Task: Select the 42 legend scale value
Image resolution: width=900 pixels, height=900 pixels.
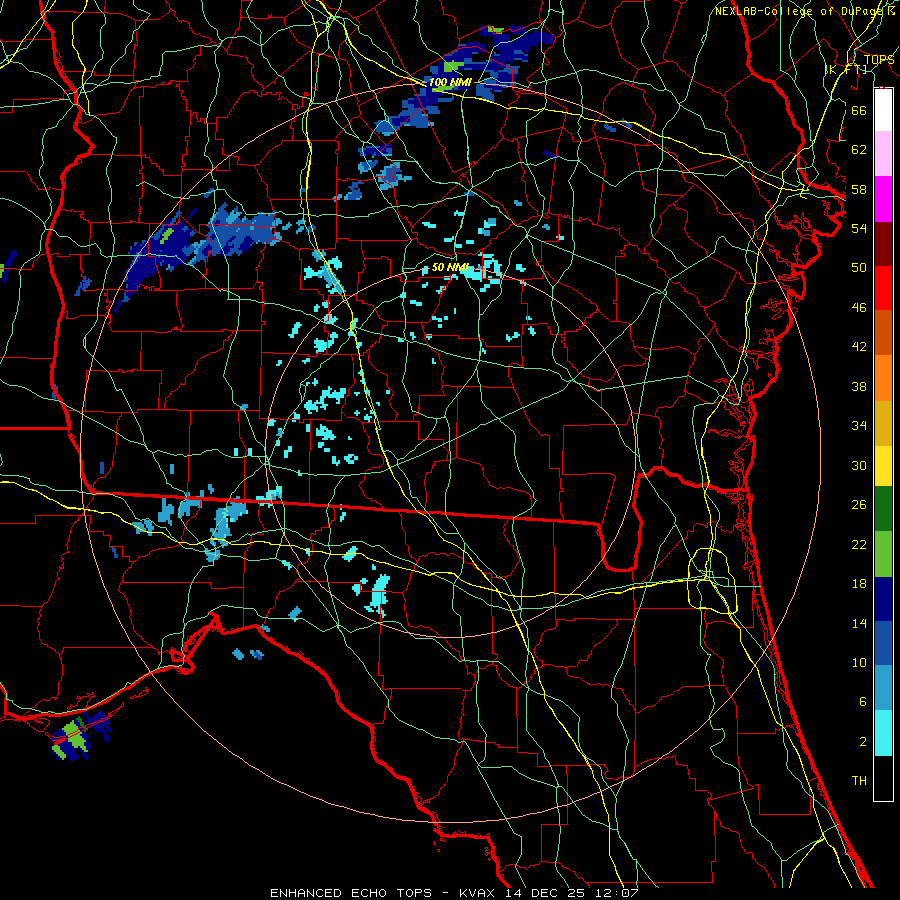Action: [859, 347]
